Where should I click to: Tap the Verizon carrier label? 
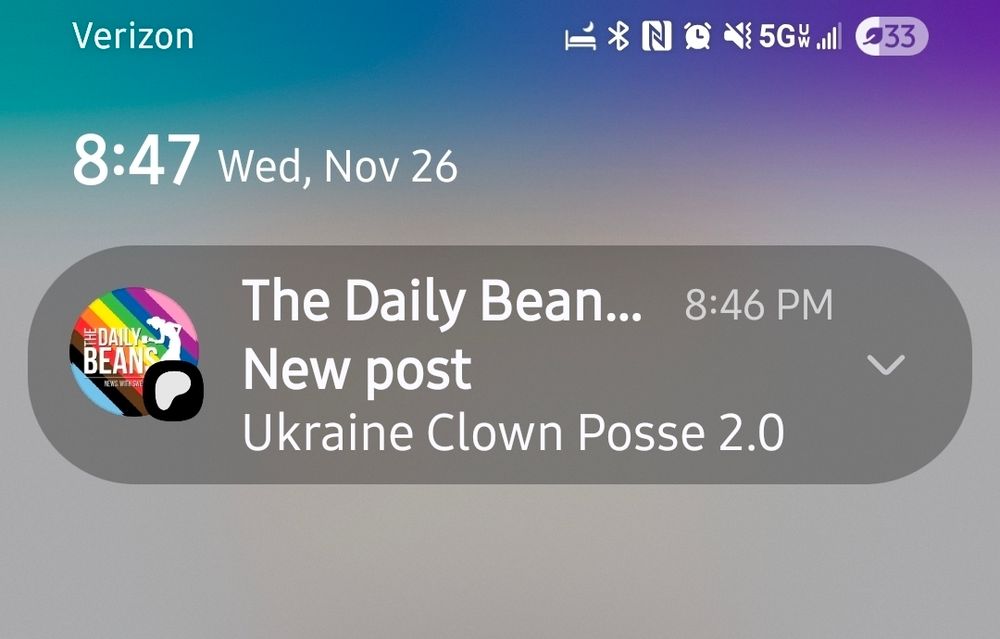[133, 36]
